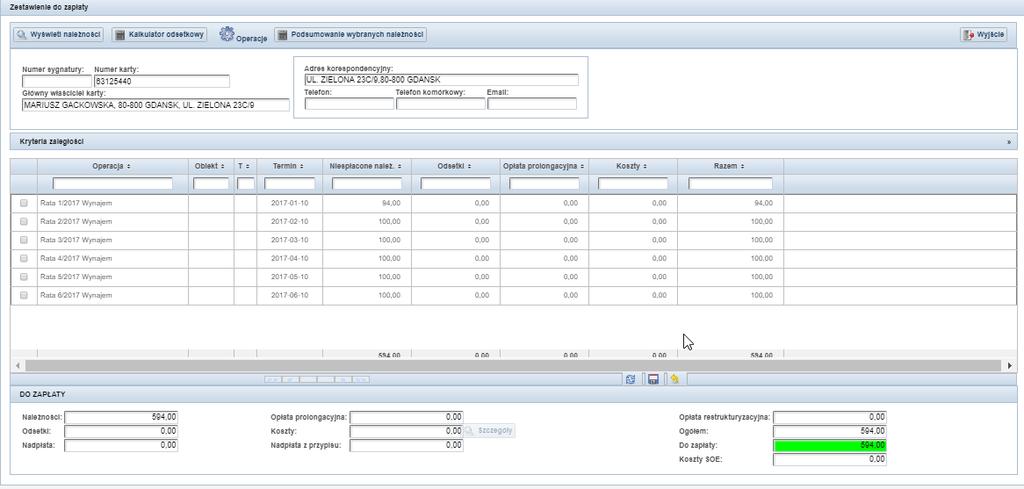The image size is (1024, 489).
Task: Click the Numer sygnatury input field
Action: pos(57,81)
